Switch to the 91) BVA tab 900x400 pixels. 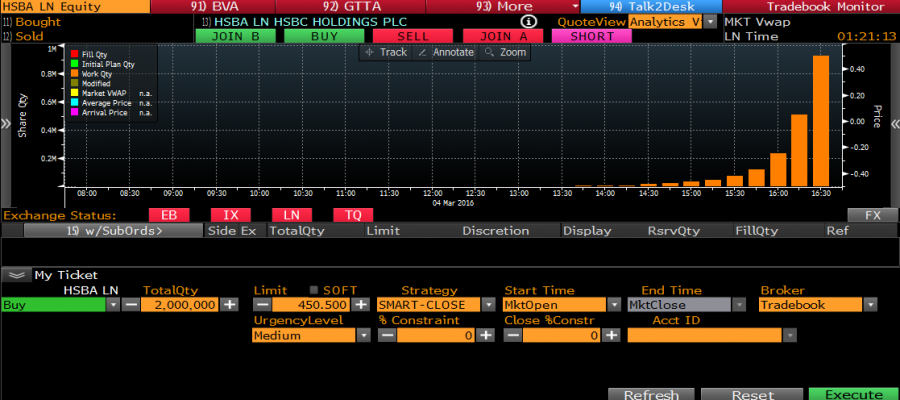pyautogui.click(x=214, y=6)
